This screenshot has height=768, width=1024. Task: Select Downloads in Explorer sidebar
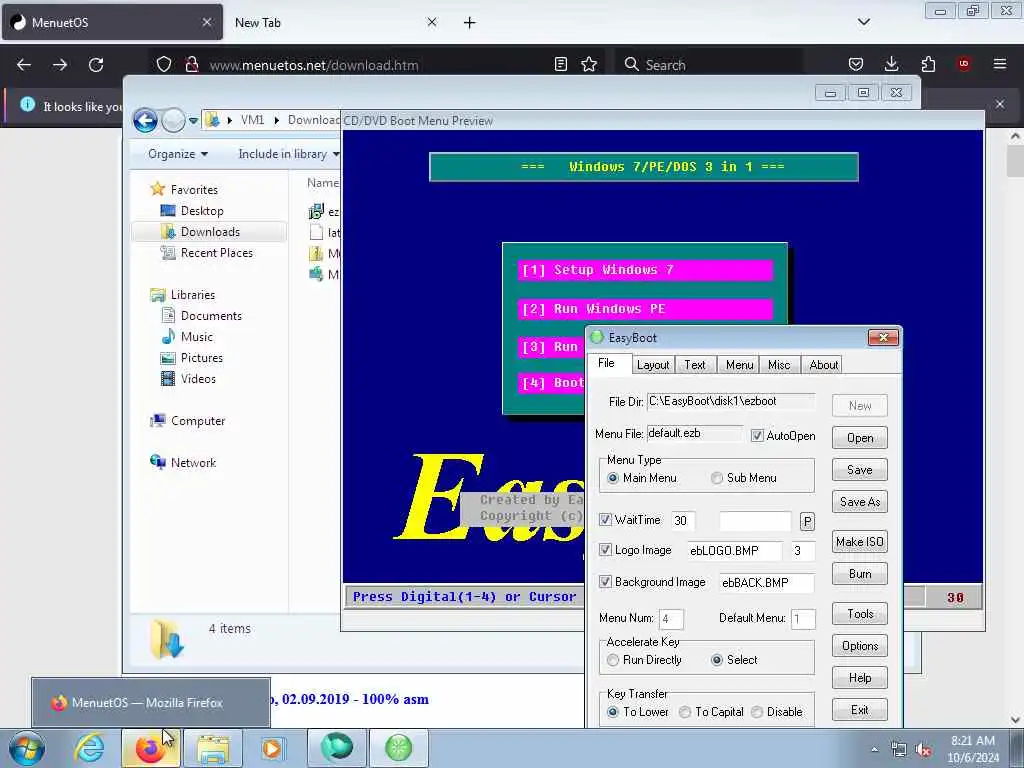[x=210, y=232]
